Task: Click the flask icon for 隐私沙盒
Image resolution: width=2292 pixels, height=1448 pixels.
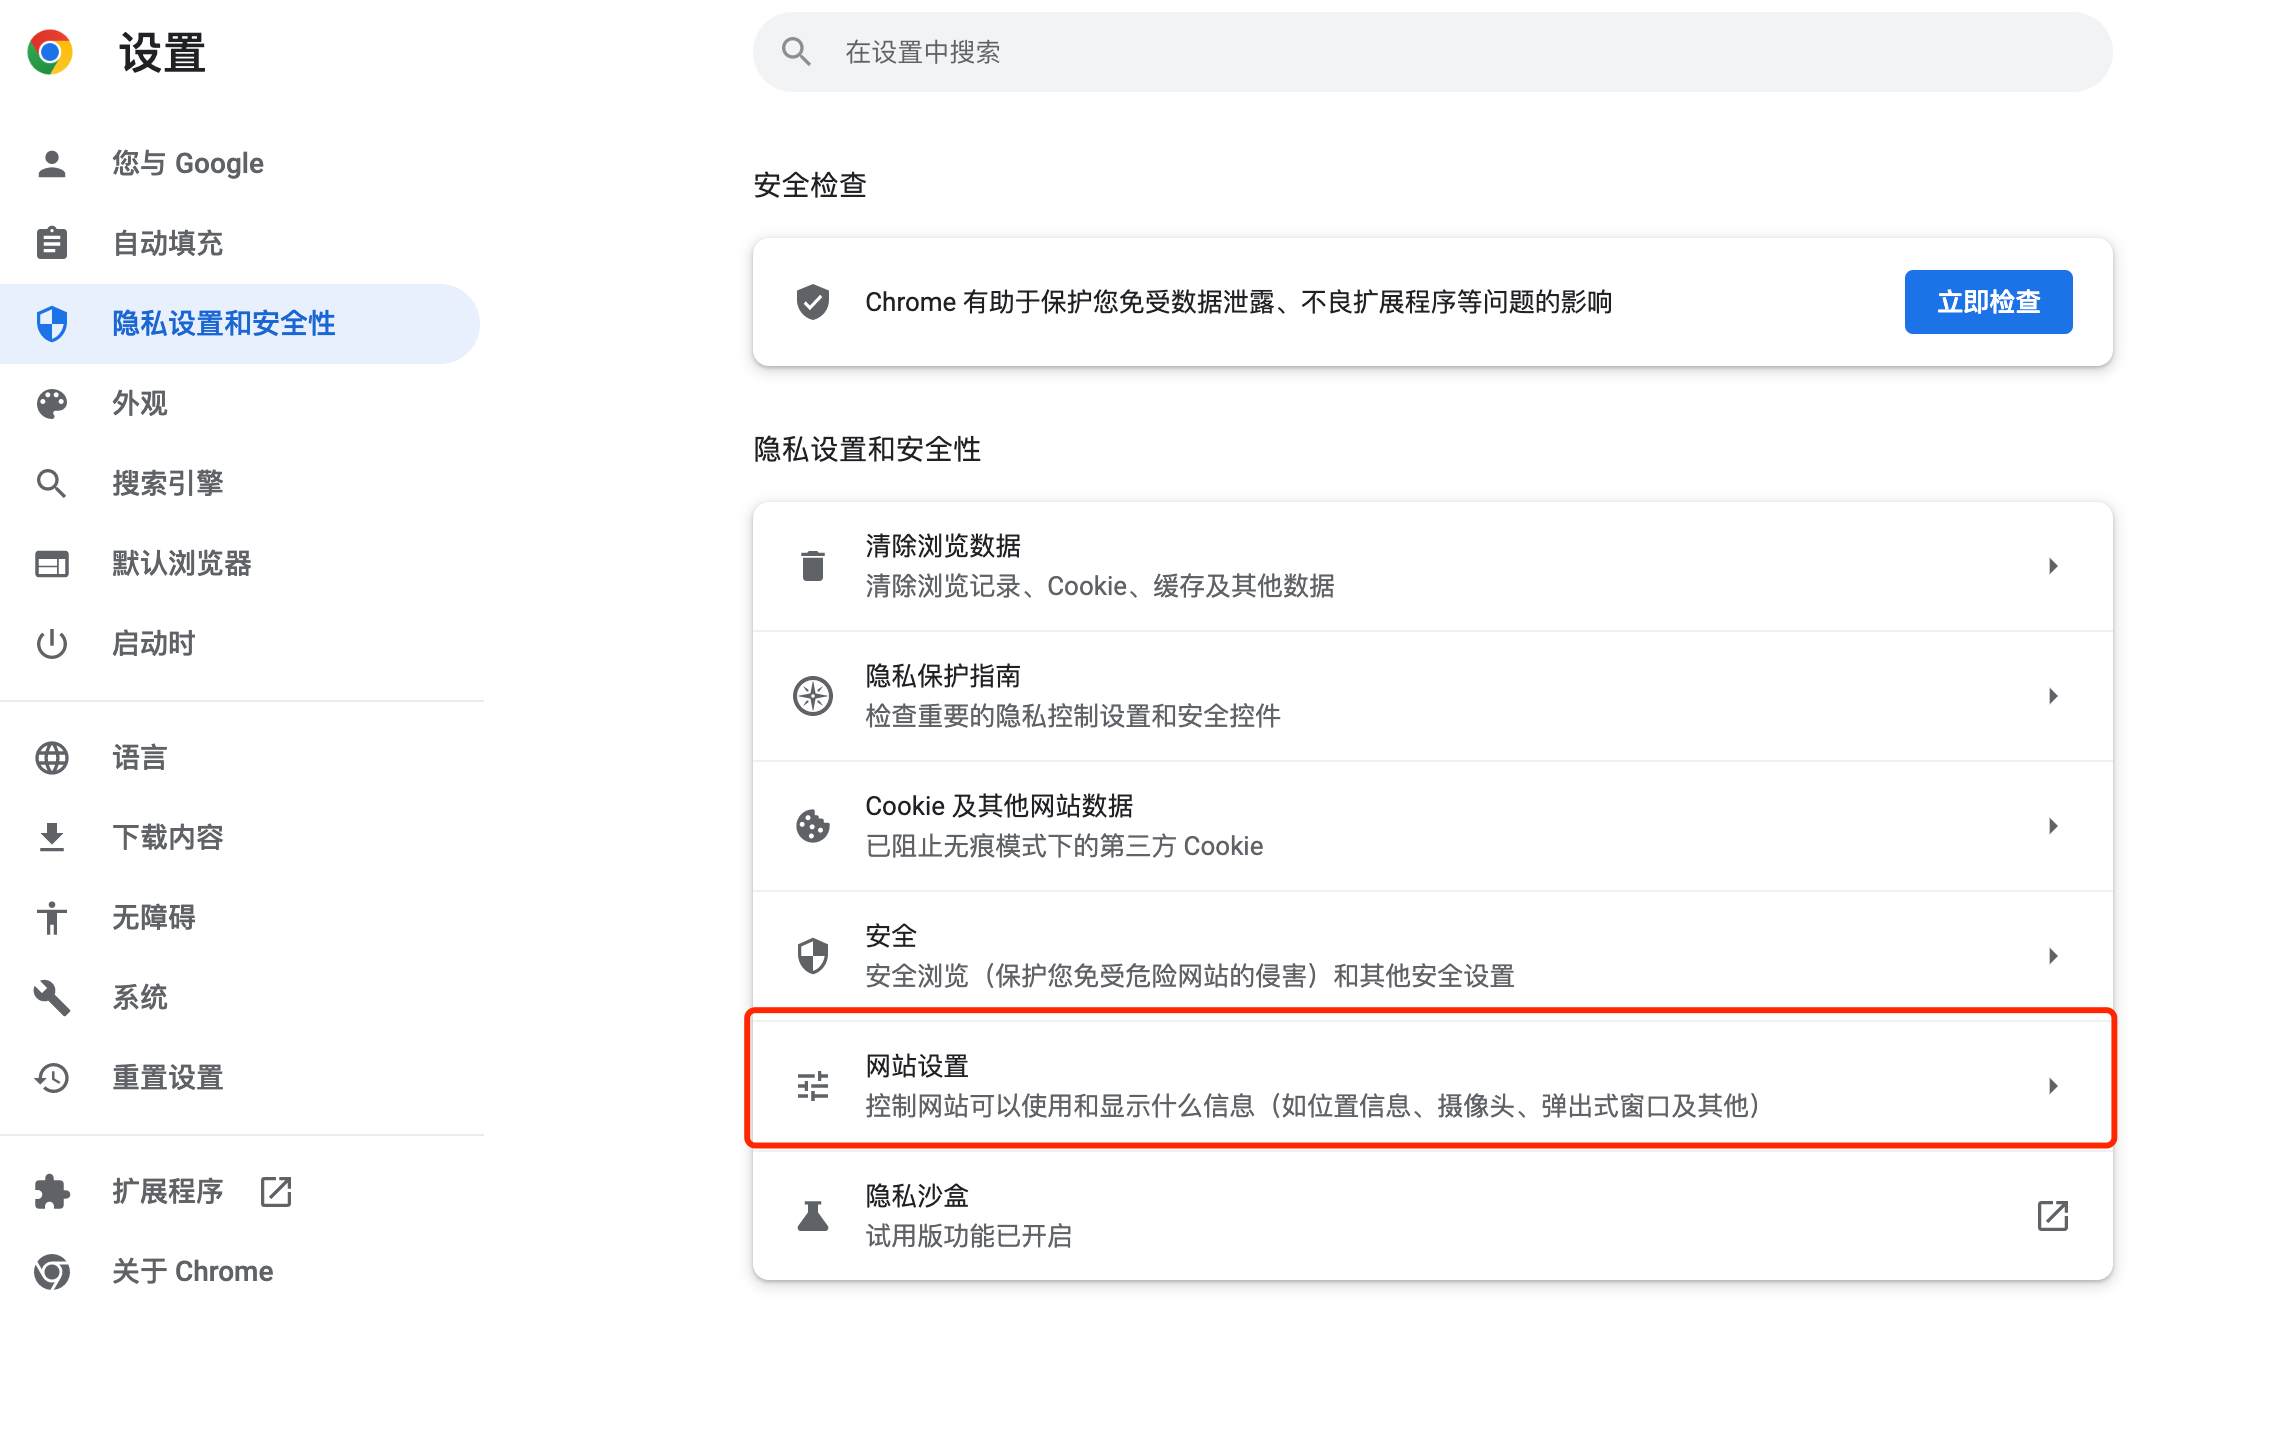Action: coord(813,1215)
